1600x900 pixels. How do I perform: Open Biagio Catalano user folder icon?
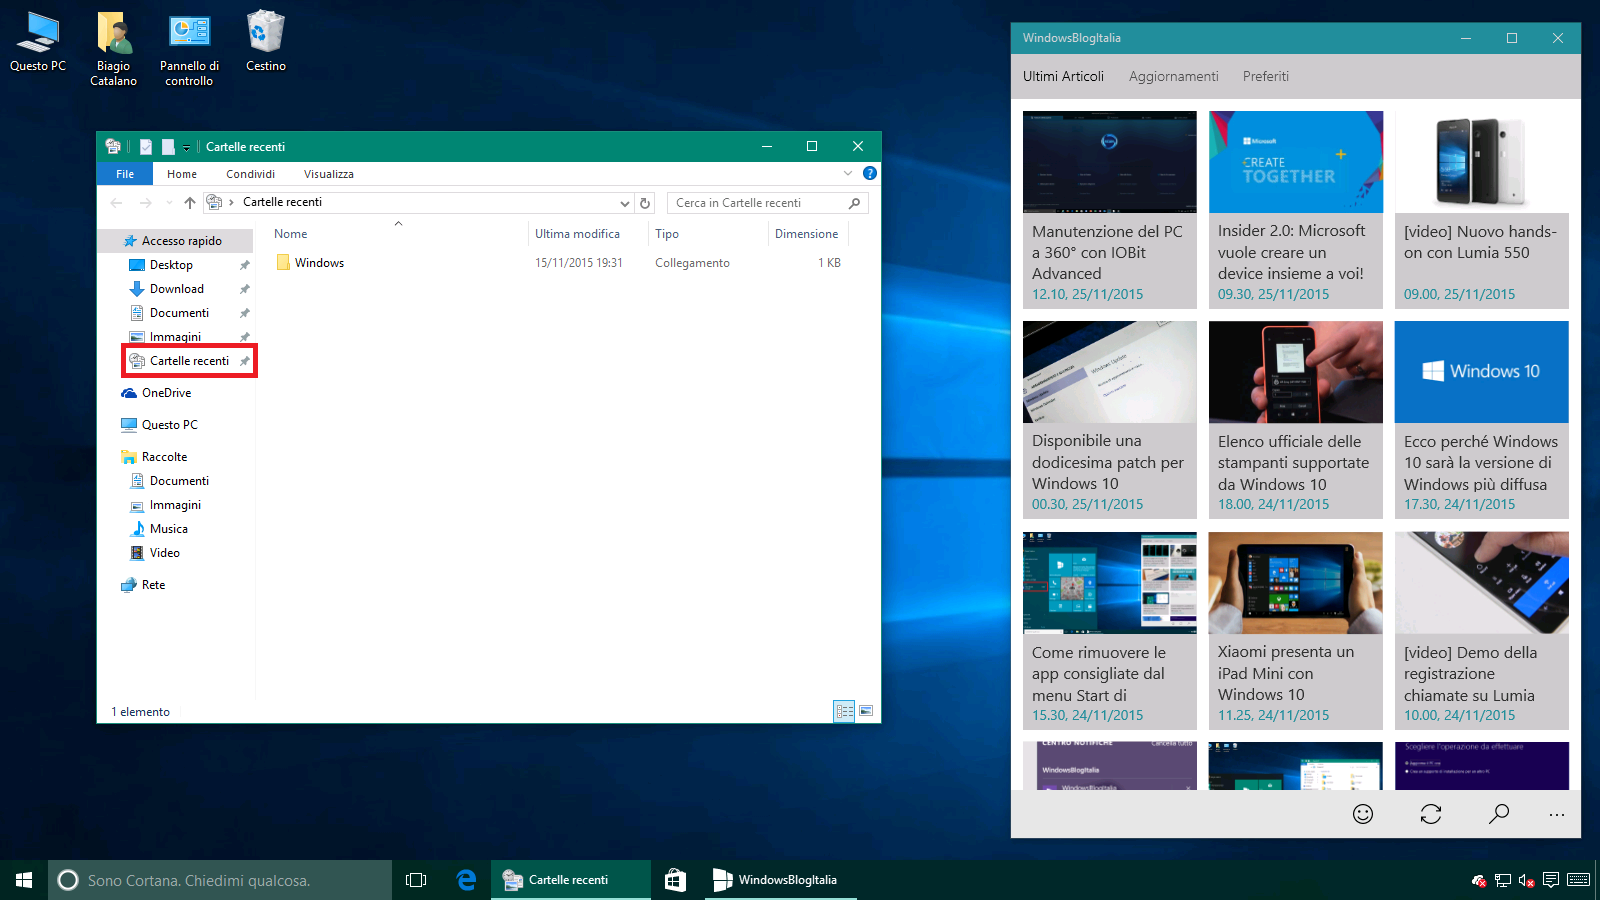tap(114, 49)
